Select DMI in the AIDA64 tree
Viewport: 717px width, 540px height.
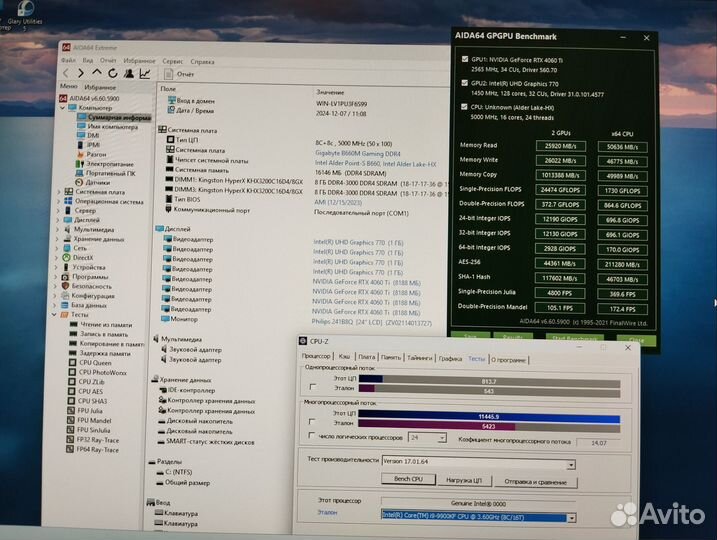(93, 135)
